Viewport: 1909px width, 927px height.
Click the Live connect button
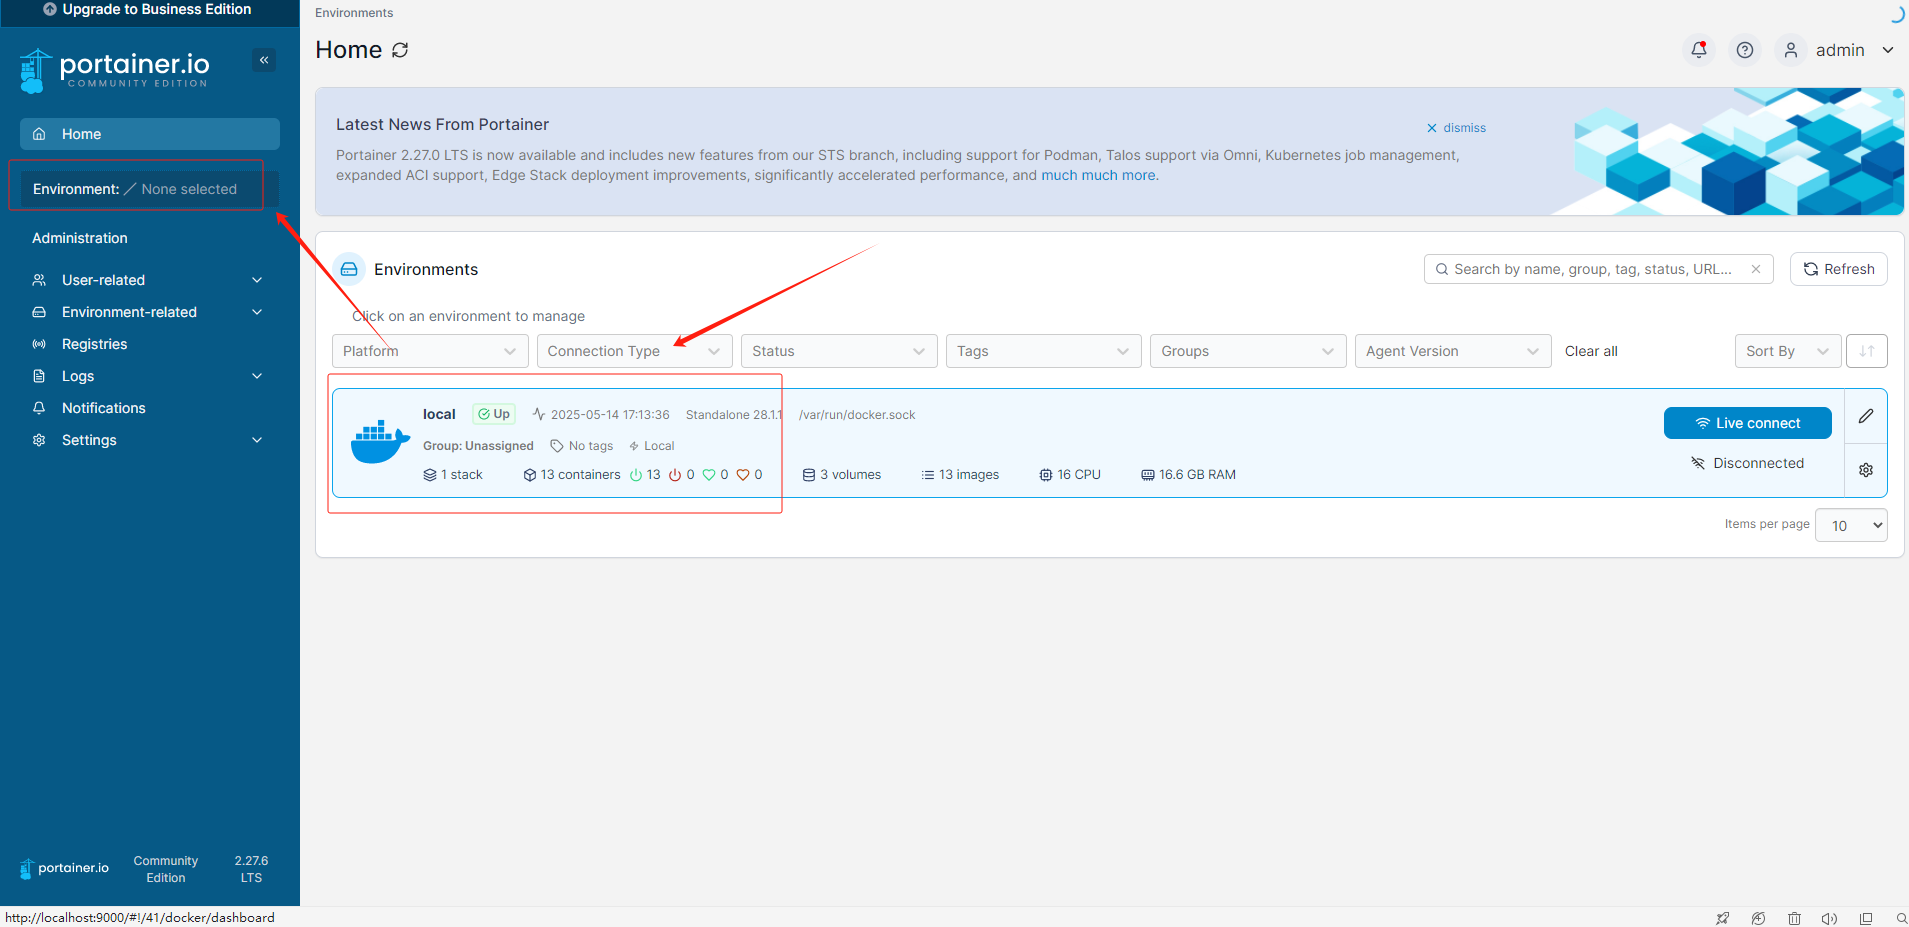[x=1748, y=423]
